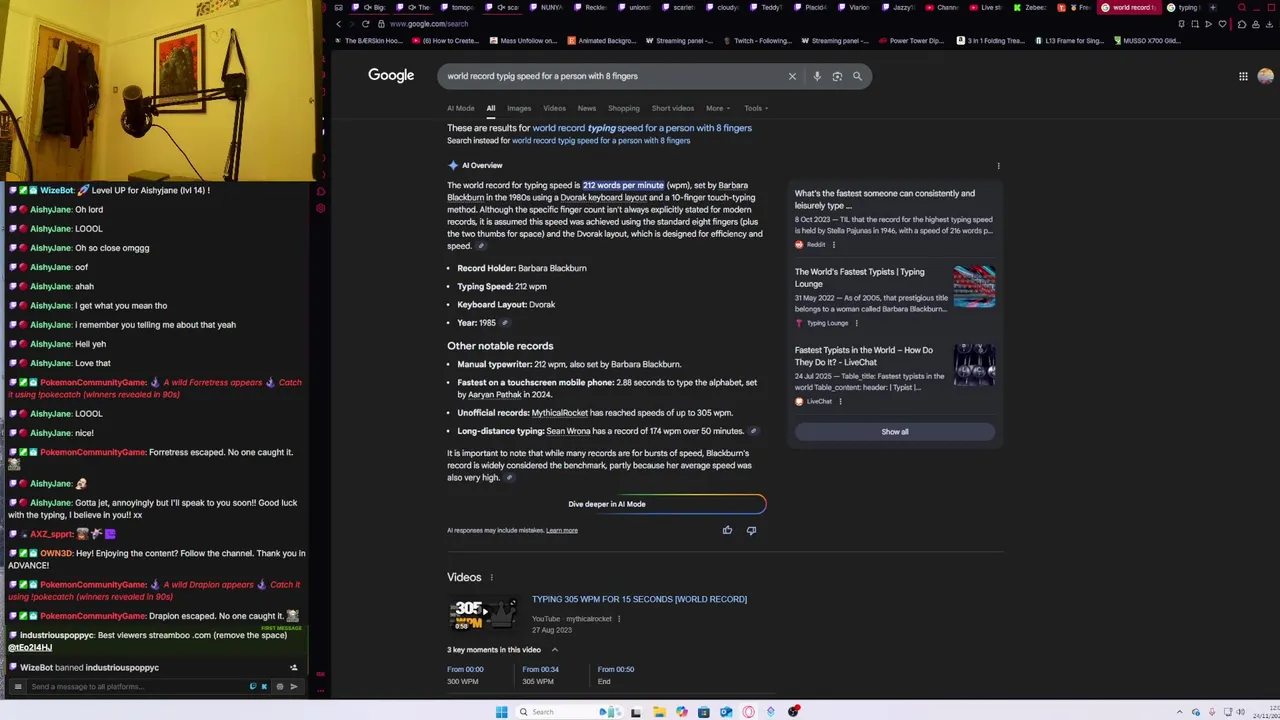Open corrected typing speed query link

pyautogui.click(x=642, y=128)
